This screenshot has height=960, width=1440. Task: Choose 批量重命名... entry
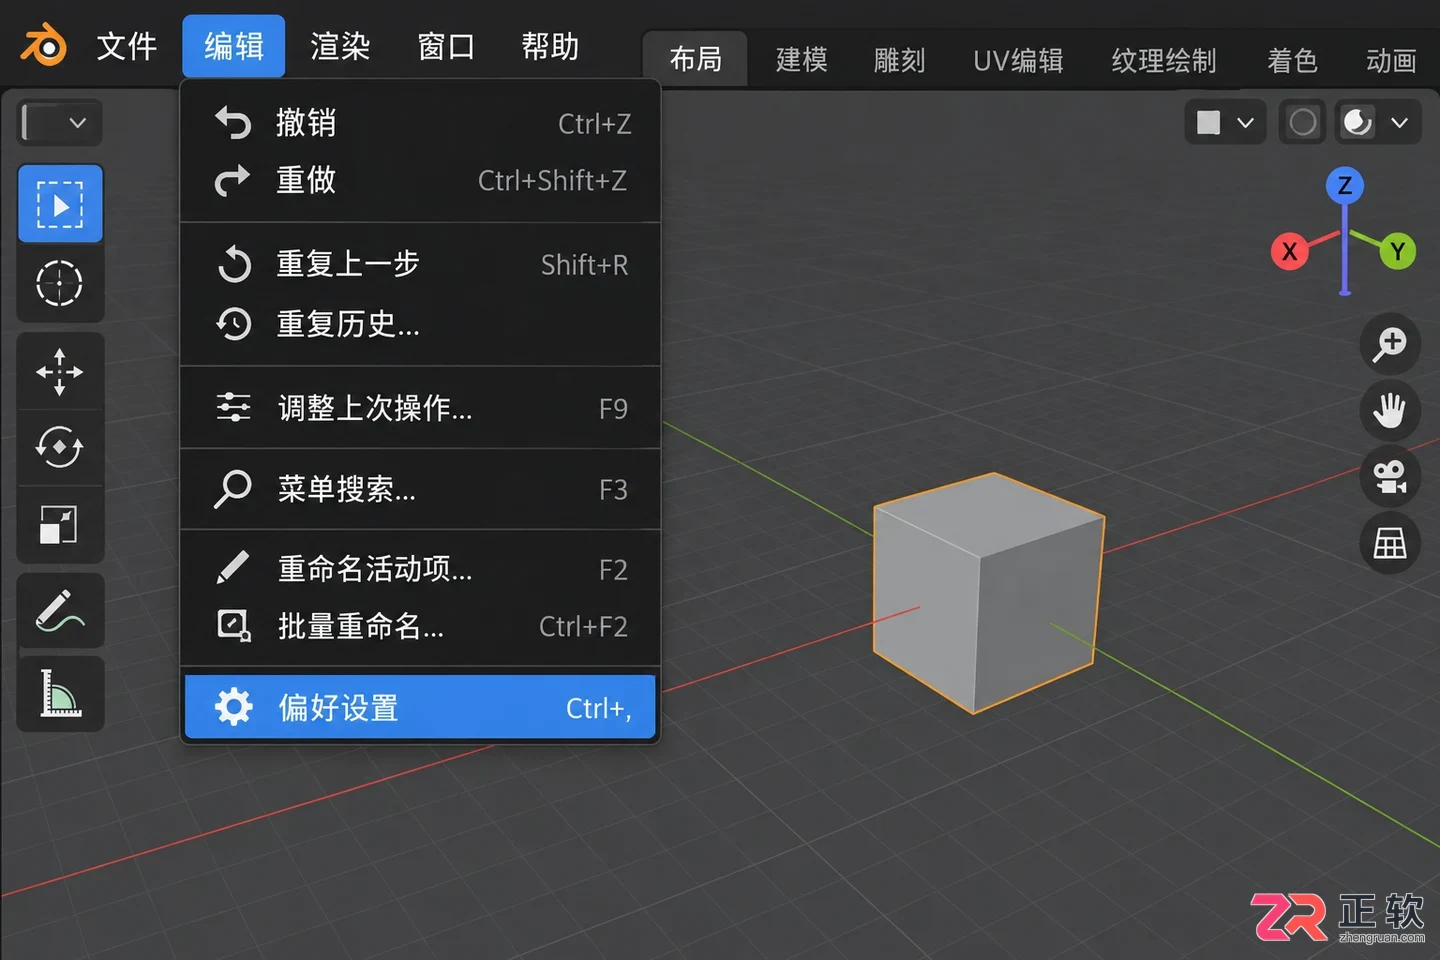(x=421, y=626)
